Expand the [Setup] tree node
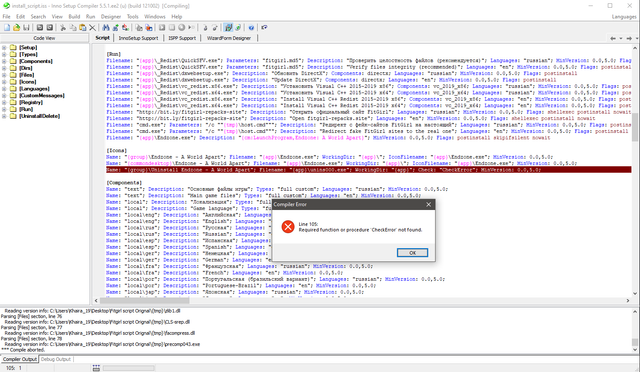 4,47
